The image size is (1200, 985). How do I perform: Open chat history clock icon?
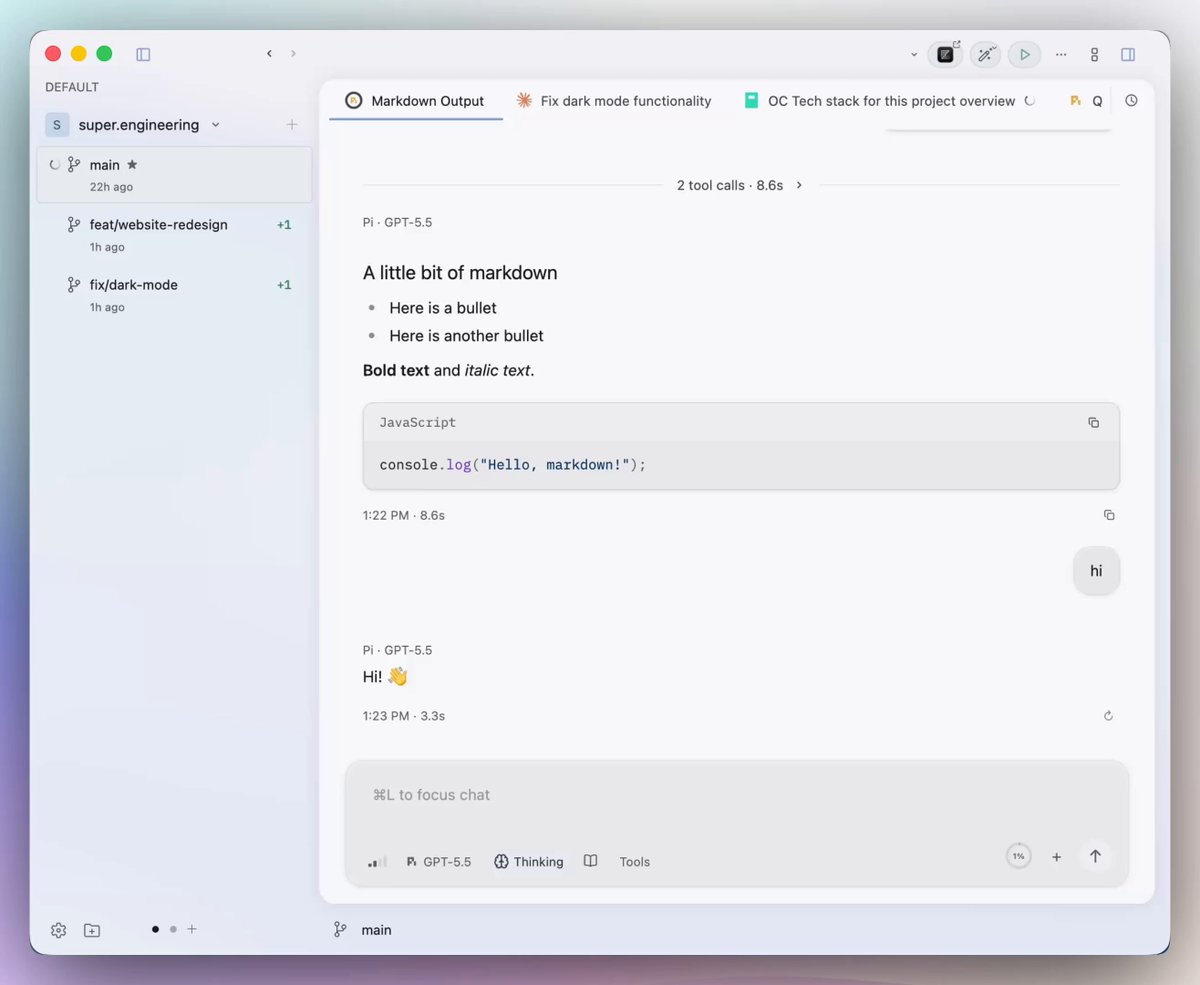point(1131,101)
